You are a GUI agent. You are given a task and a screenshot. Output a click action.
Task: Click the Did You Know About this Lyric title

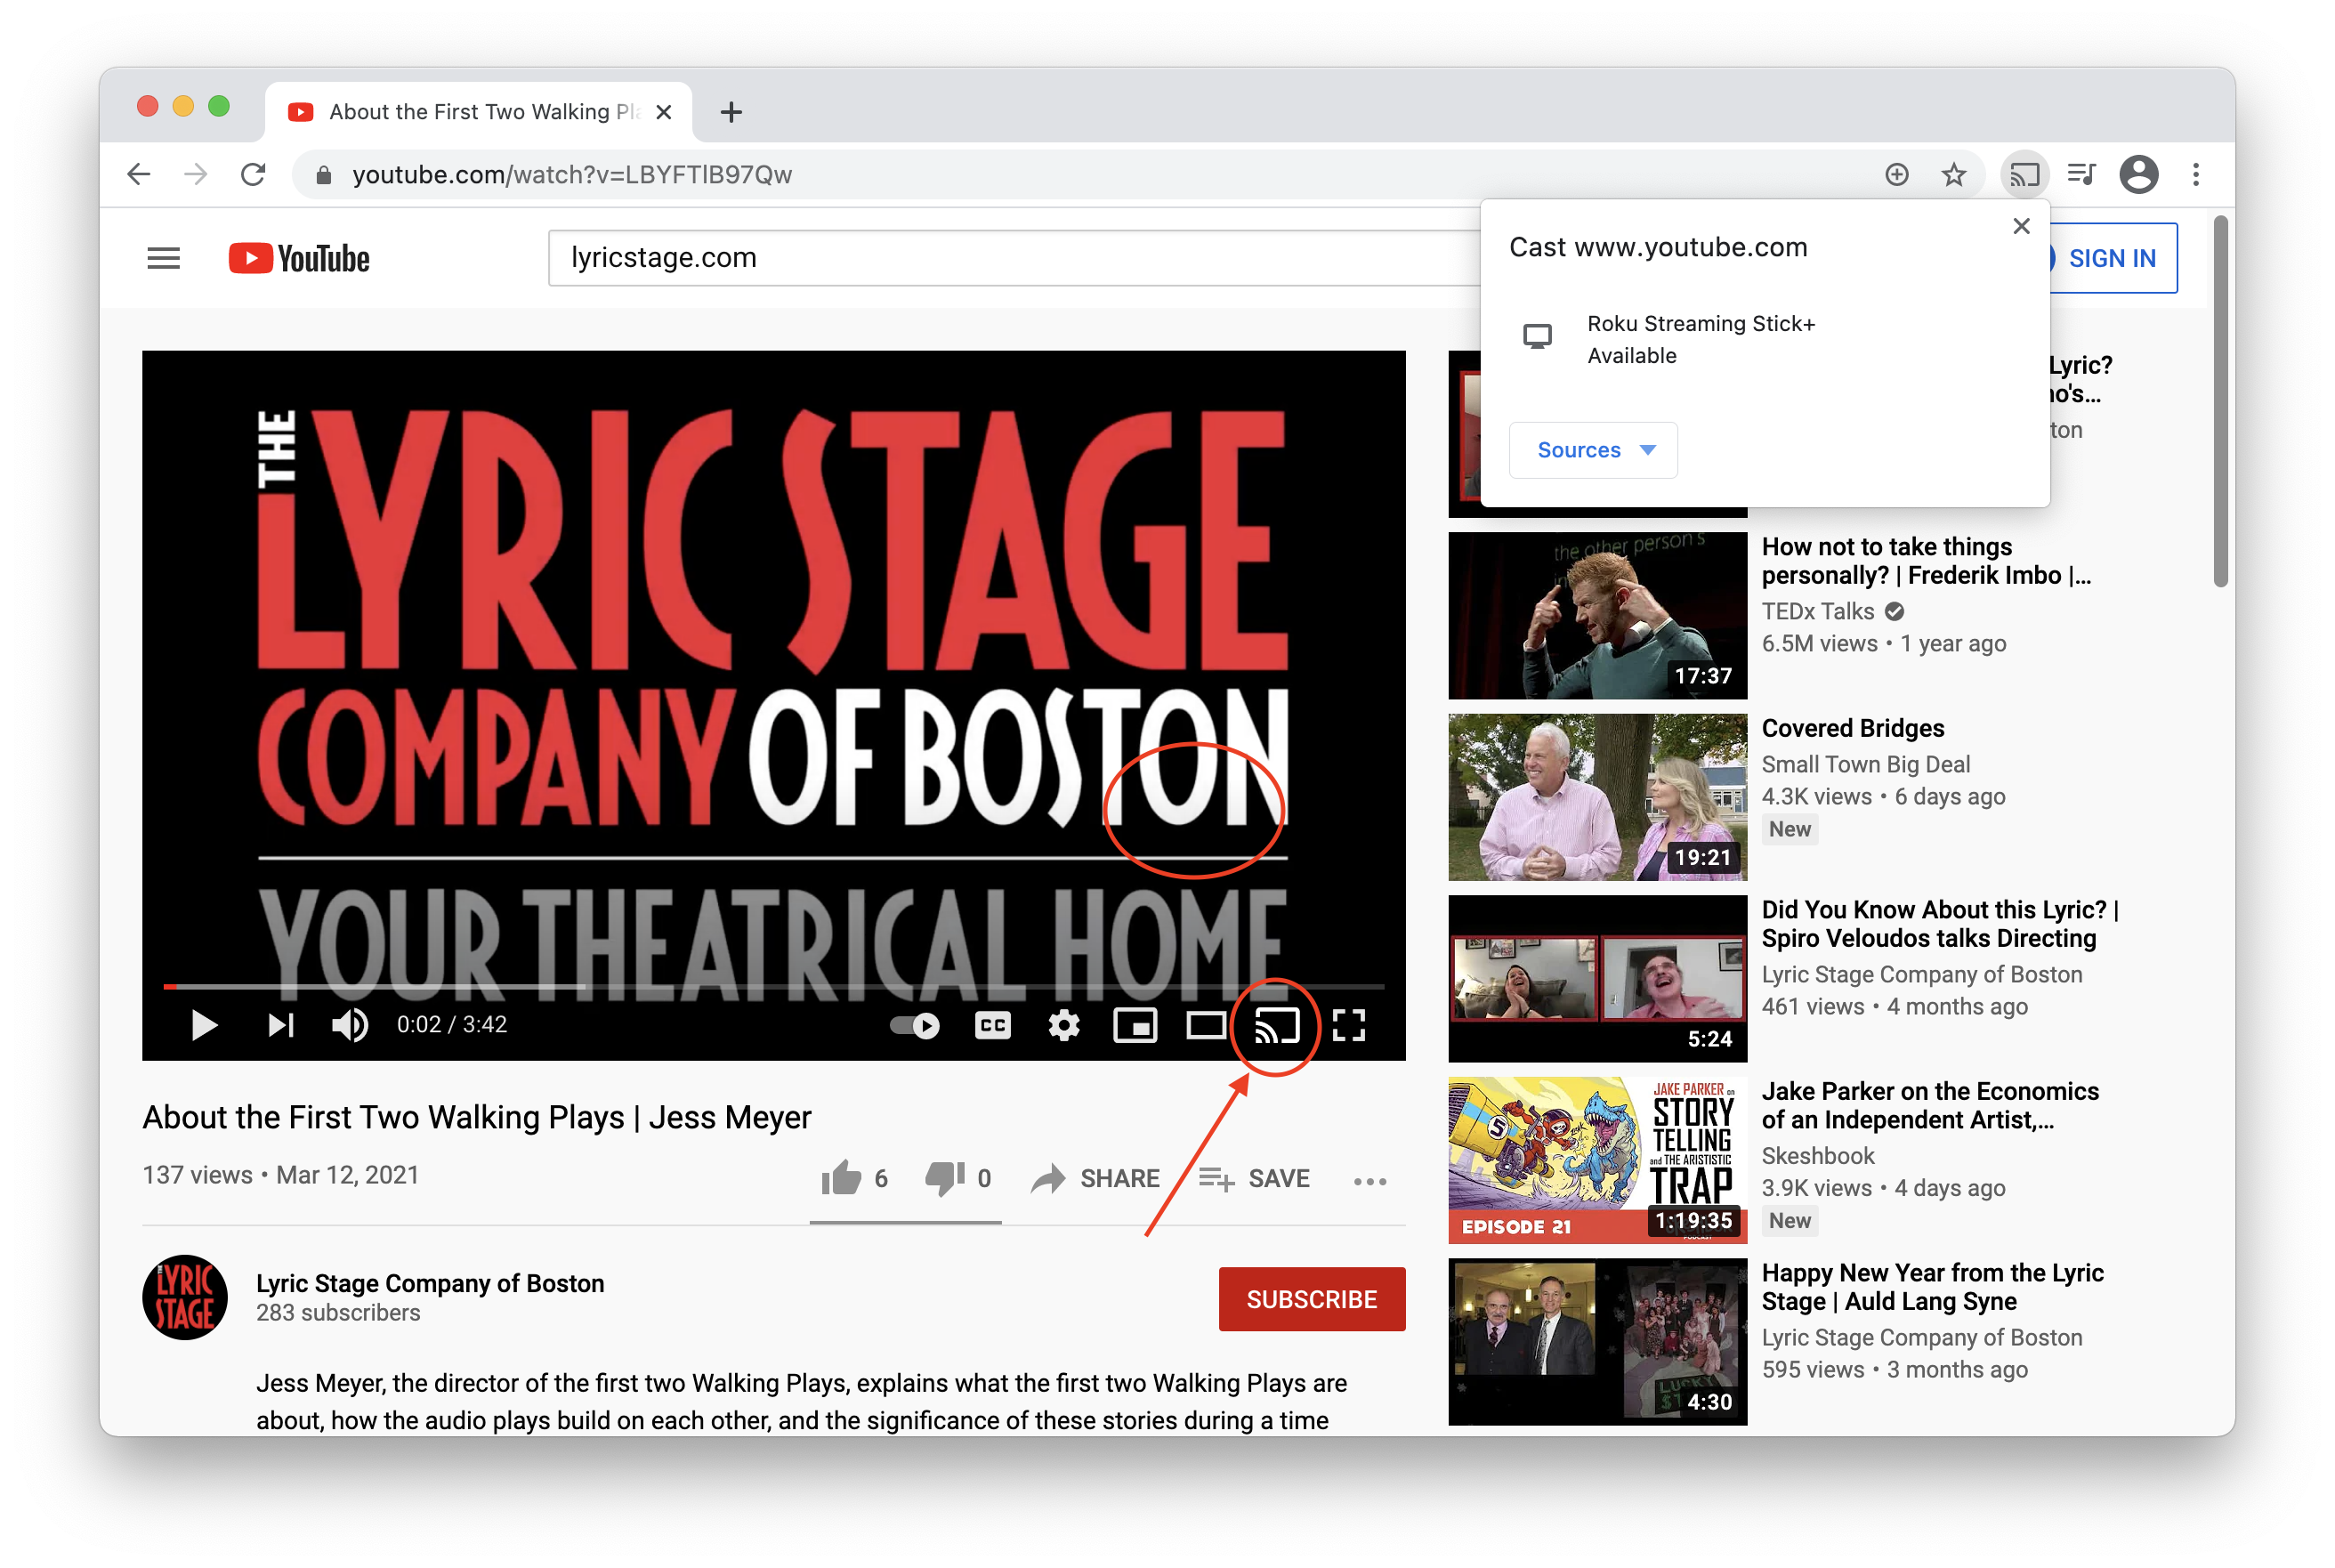click(x=1940, y=924)
